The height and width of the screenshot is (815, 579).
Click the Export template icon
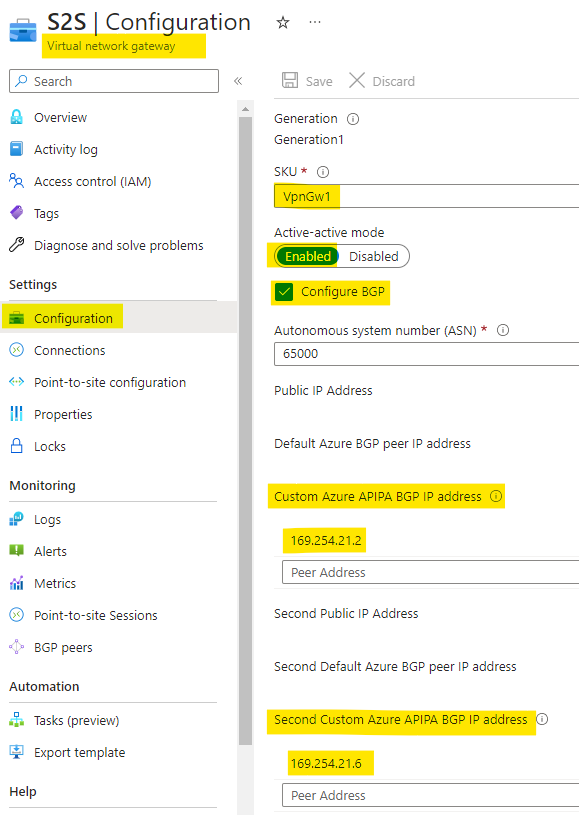pos(17,752)
